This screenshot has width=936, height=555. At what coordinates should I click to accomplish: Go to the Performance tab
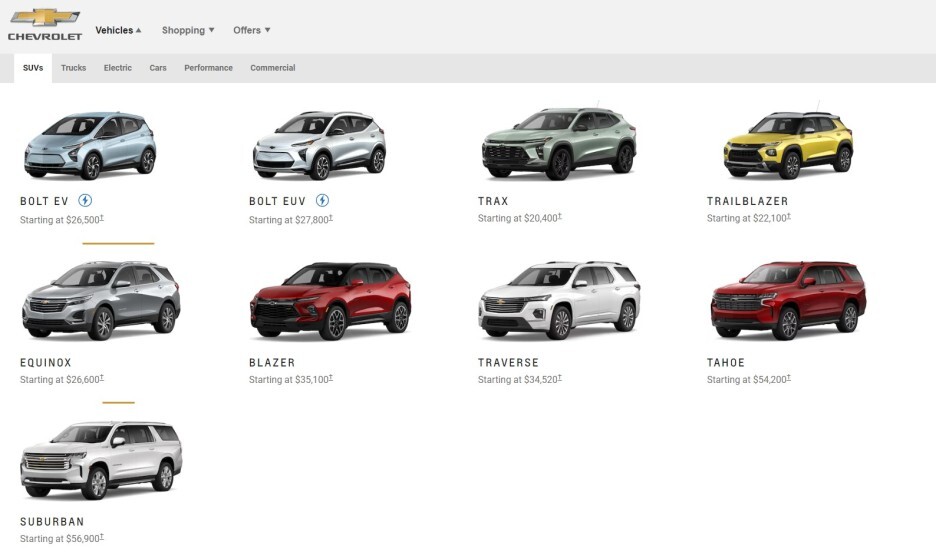[208, 68]
